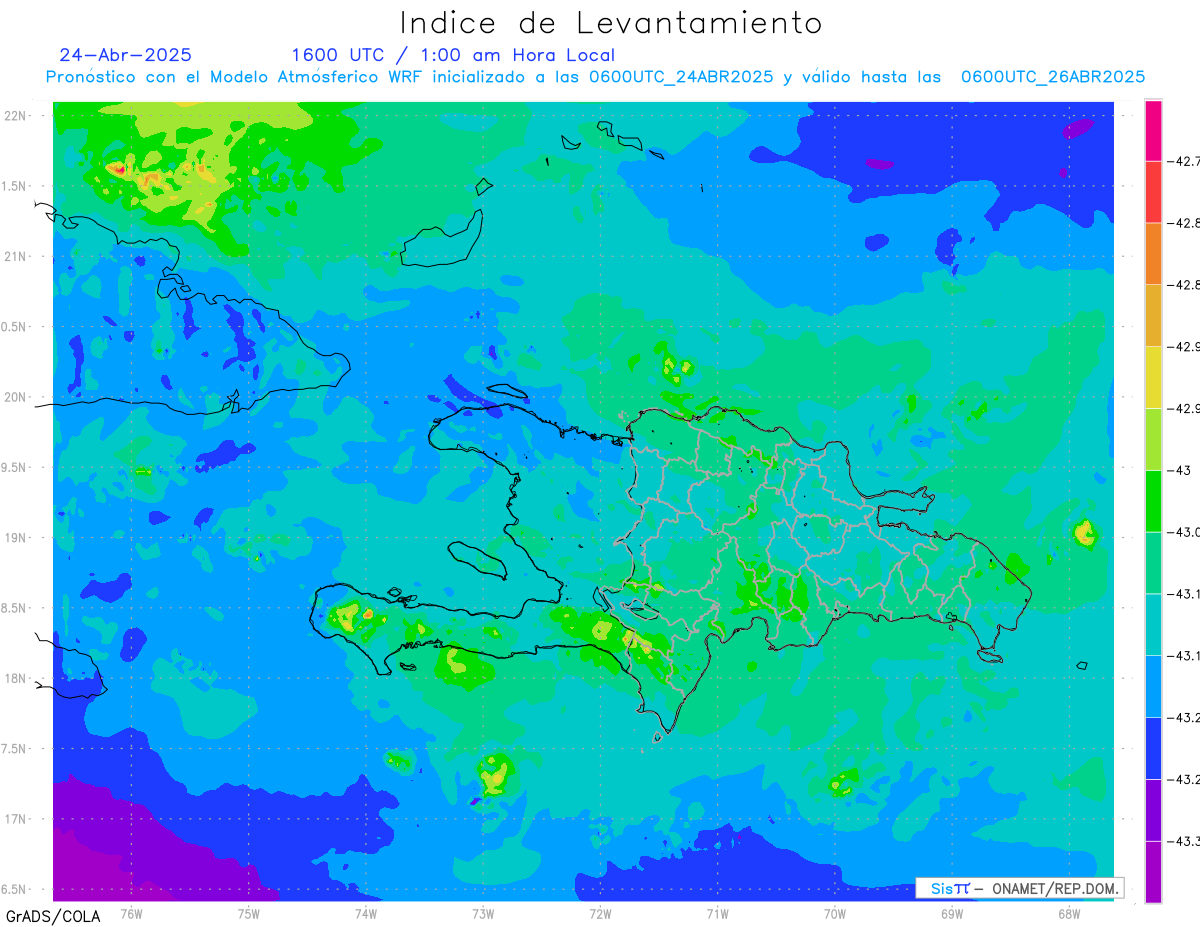
Task: Select the light blue swatch in the legend
Action: pyautogui.click(x=1153, y=685)
